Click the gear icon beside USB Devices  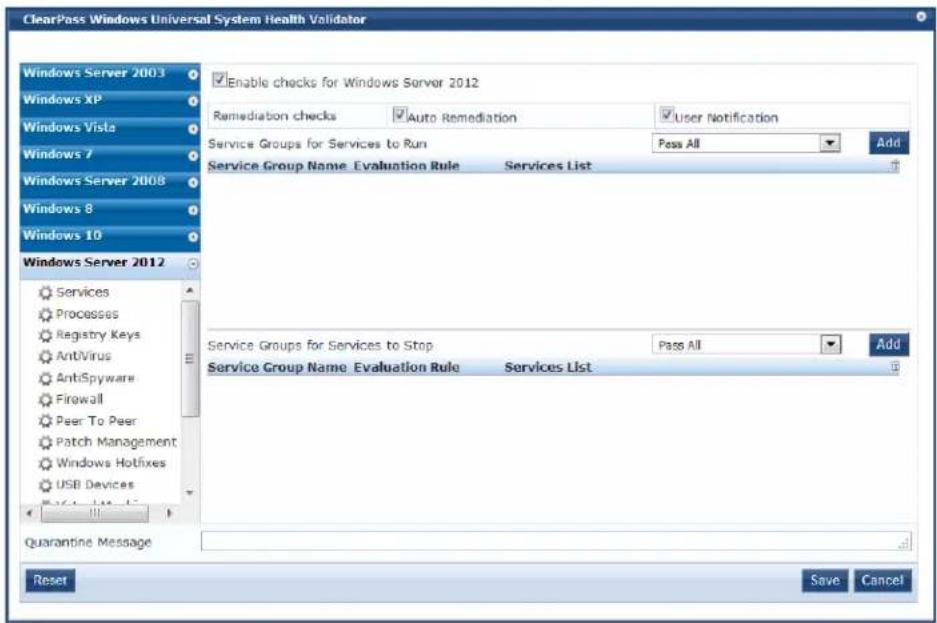[x=45, y=485]
